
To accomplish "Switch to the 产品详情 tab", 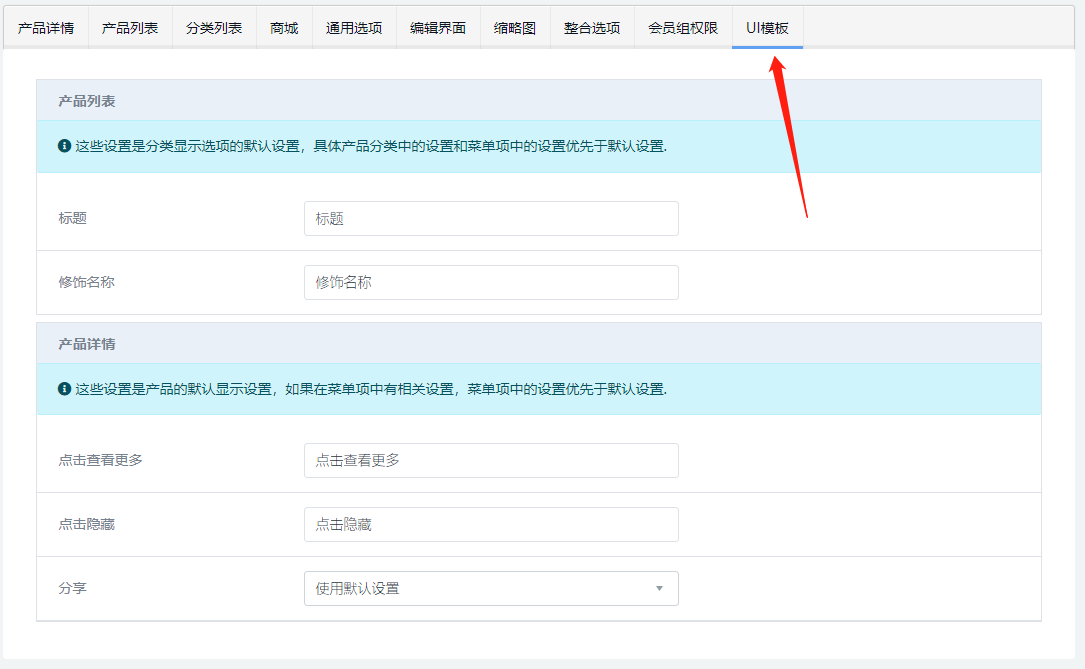I will click(45, 28).
